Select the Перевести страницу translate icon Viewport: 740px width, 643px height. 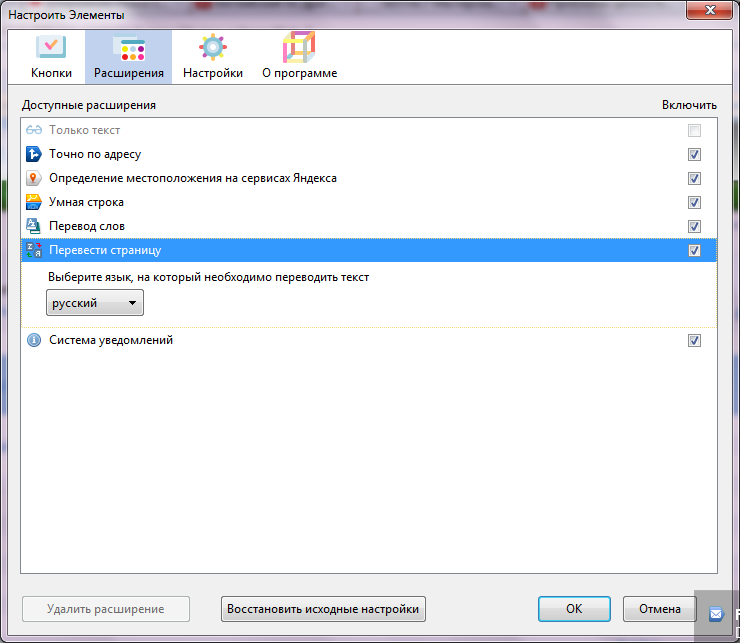point(34,250)
